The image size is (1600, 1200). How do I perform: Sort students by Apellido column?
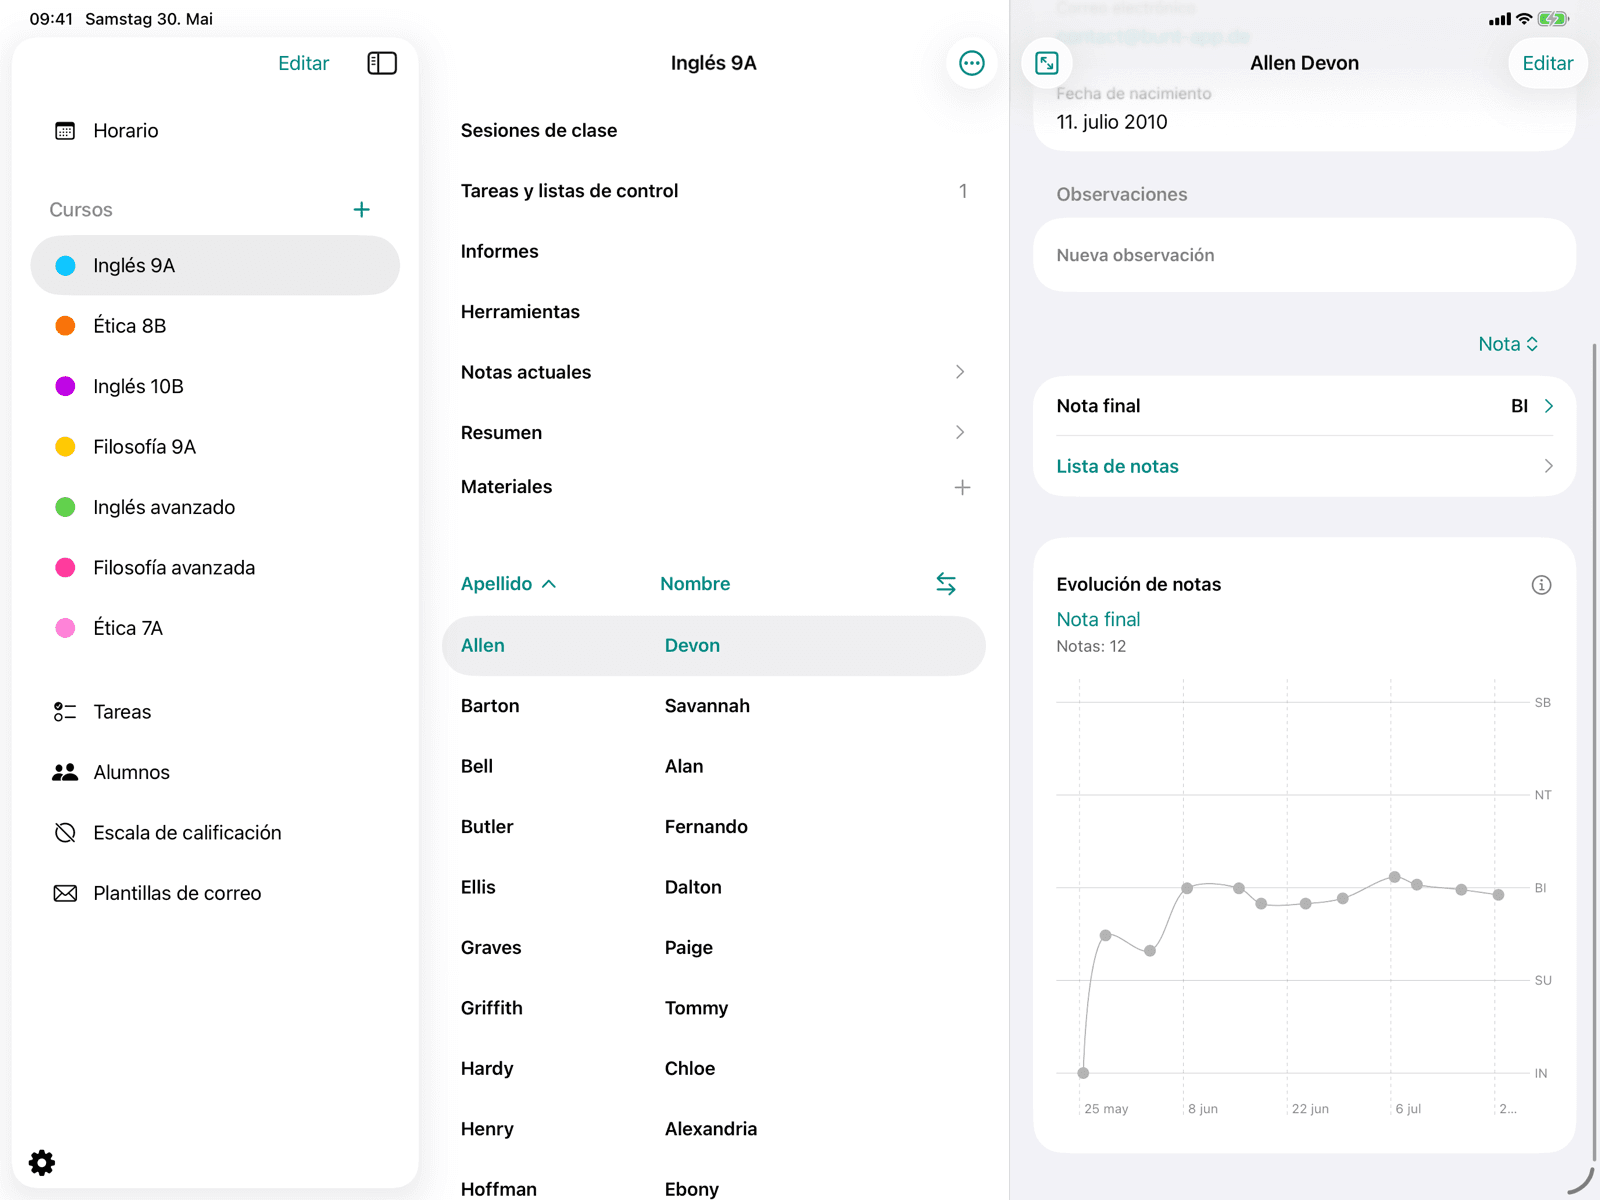coord(508,584)
